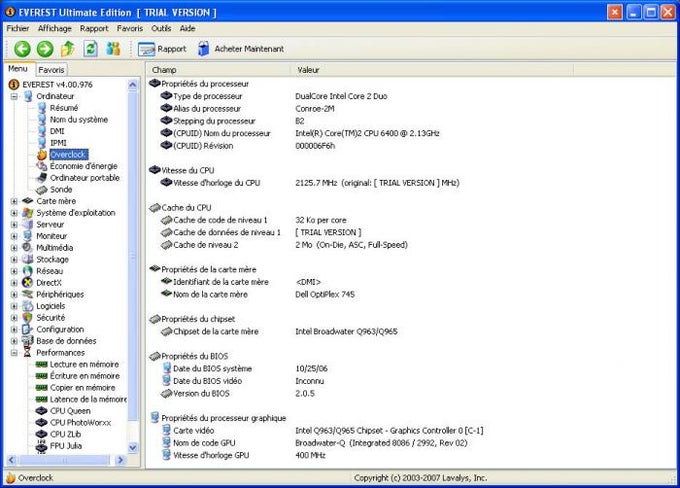680x488 pixels.
Task: Click the Base de données icon
Action: (28, 341)
